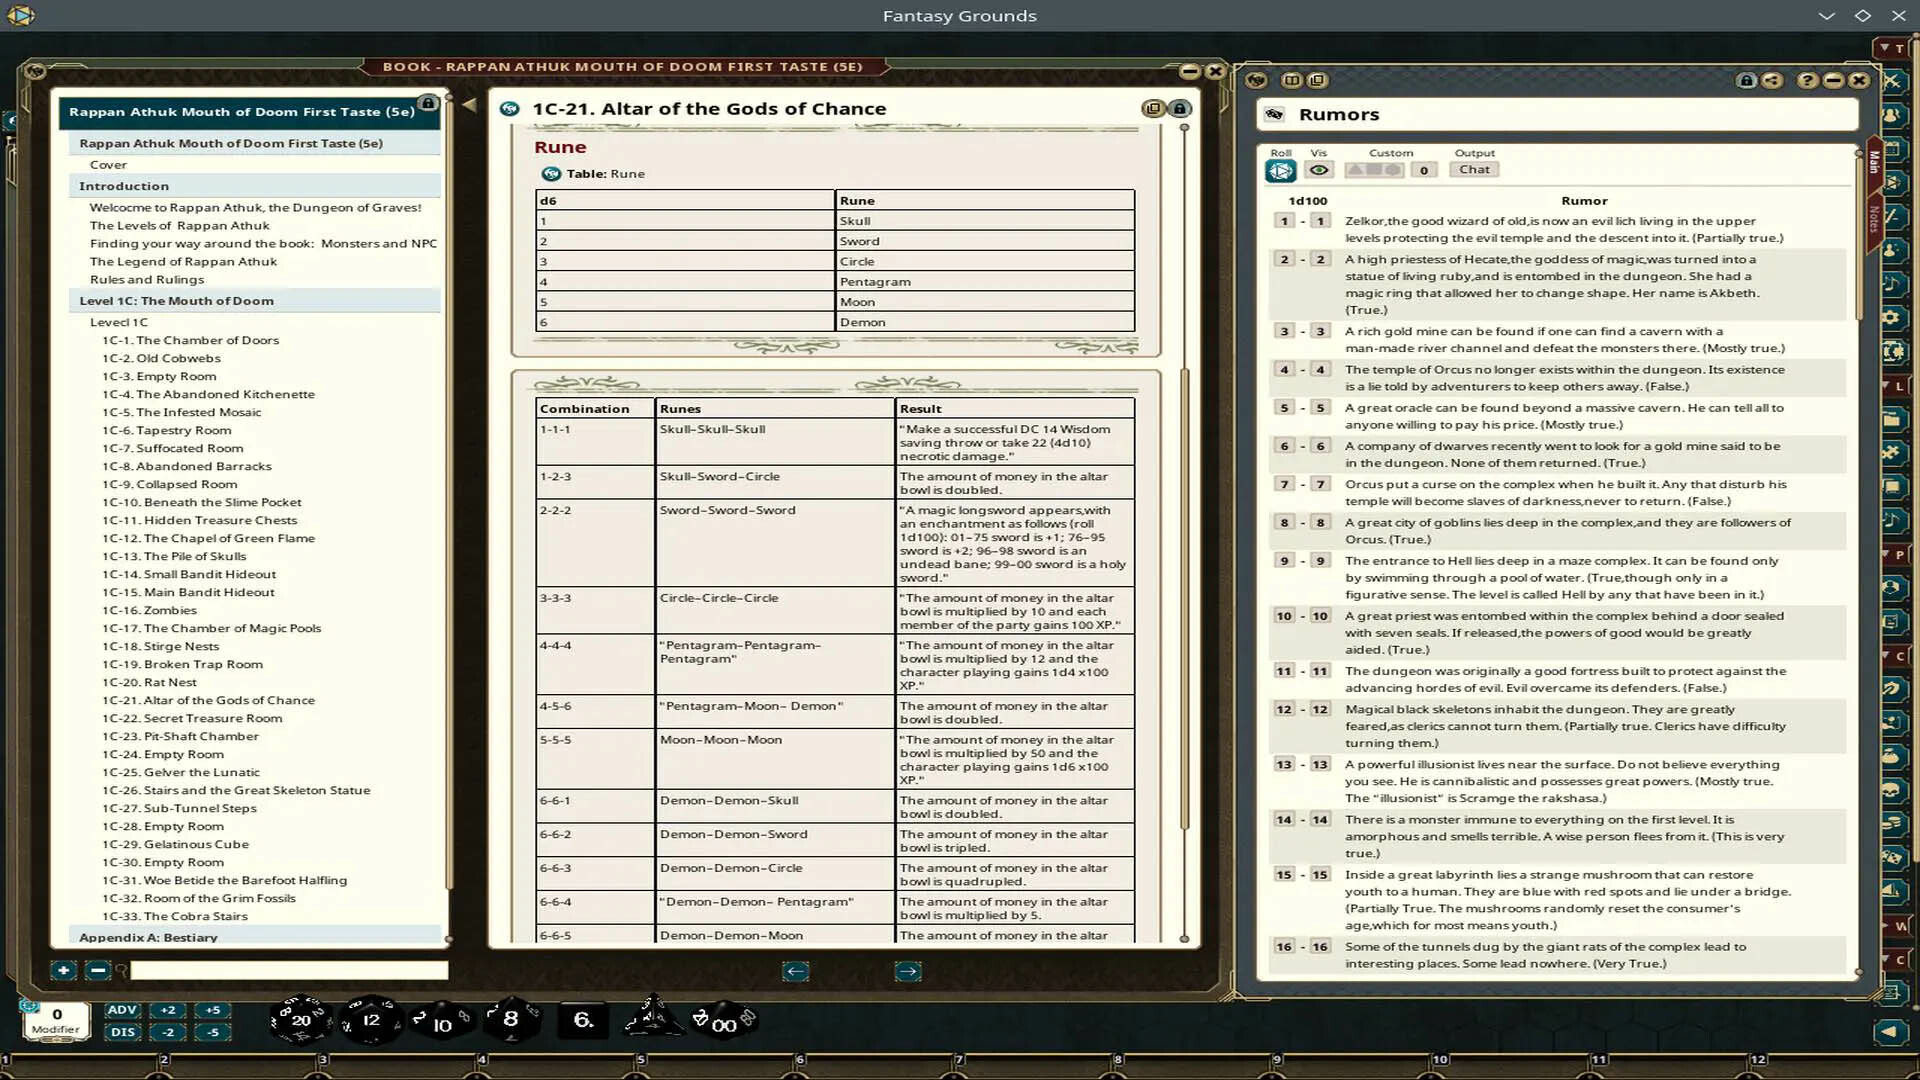The height and width of the screenshot is (1080, 1920).
Task: Toggle the visibility eye in the Vis column
Action: point(1320,169)
